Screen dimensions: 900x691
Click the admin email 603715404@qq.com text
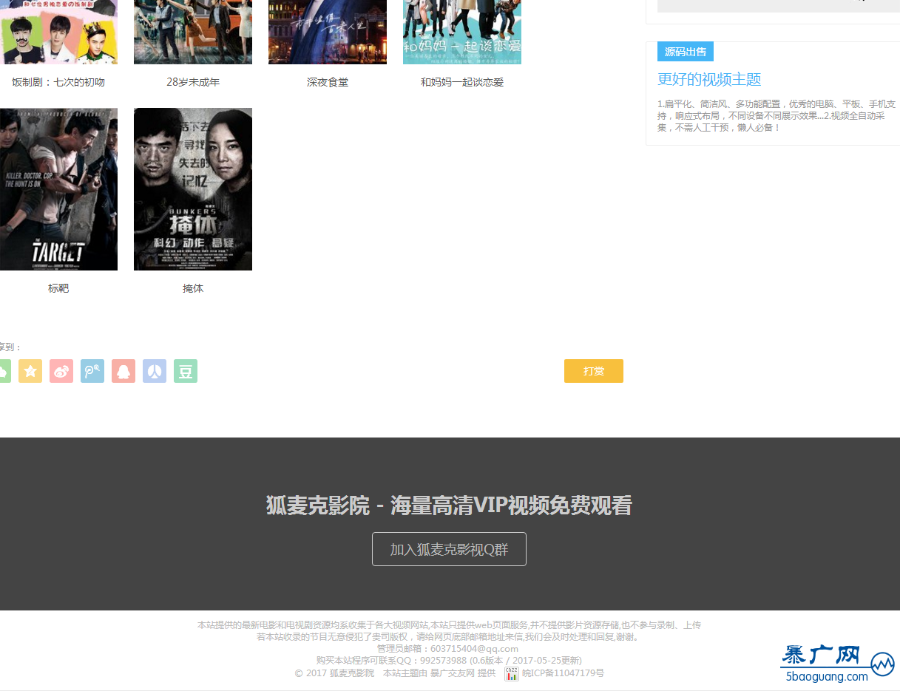(x=474, y=649)
